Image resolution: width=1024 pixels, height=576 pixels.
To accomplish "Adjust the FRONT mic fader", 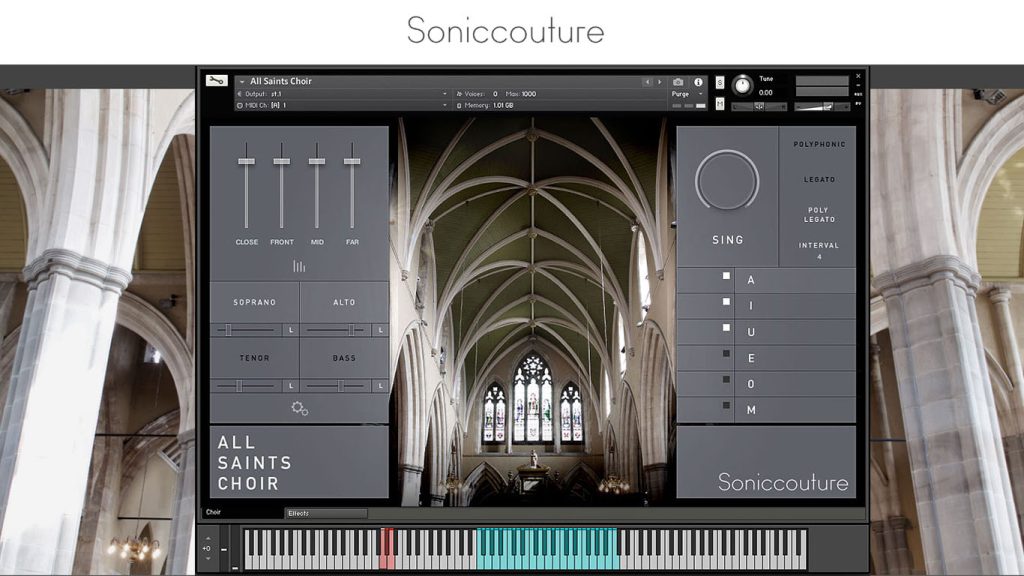I will 281,161.
